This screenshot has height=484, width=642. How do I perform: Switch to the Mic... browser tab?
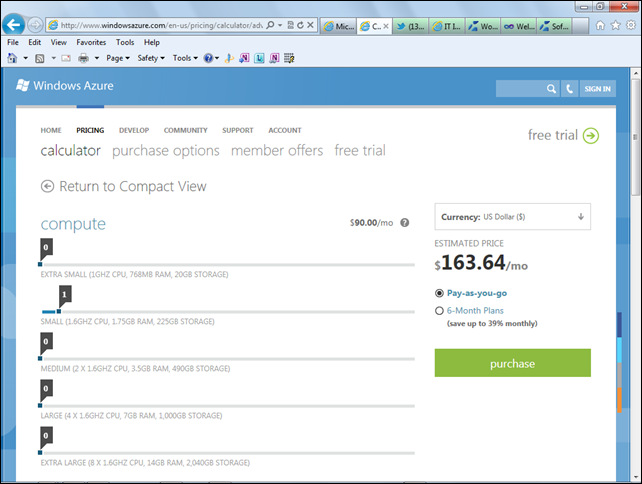tap(339, 26)
